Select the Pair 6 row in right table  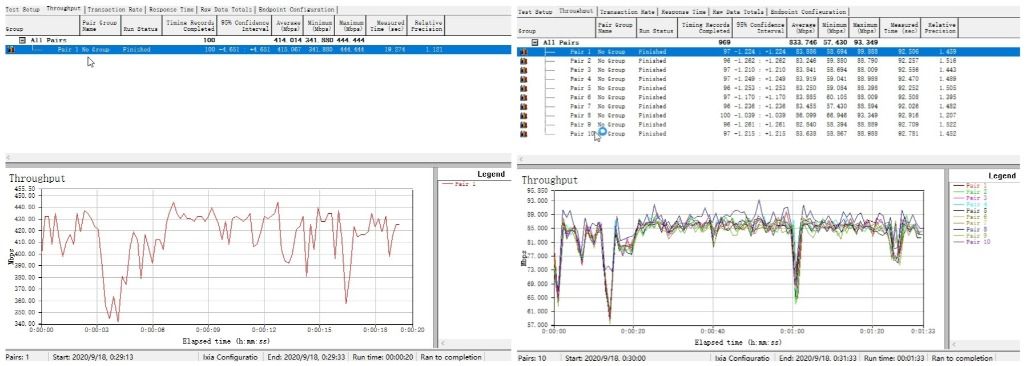coord(769,97)
